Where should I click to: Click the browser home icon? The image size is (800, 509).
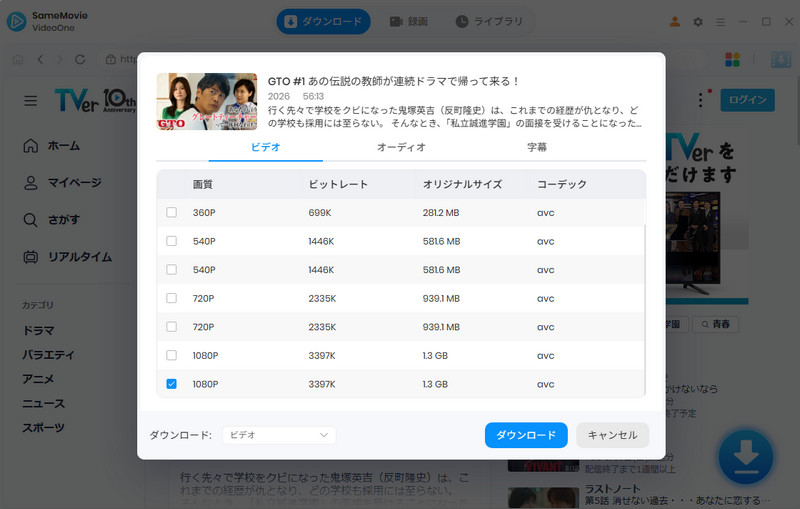click(18, 60)
